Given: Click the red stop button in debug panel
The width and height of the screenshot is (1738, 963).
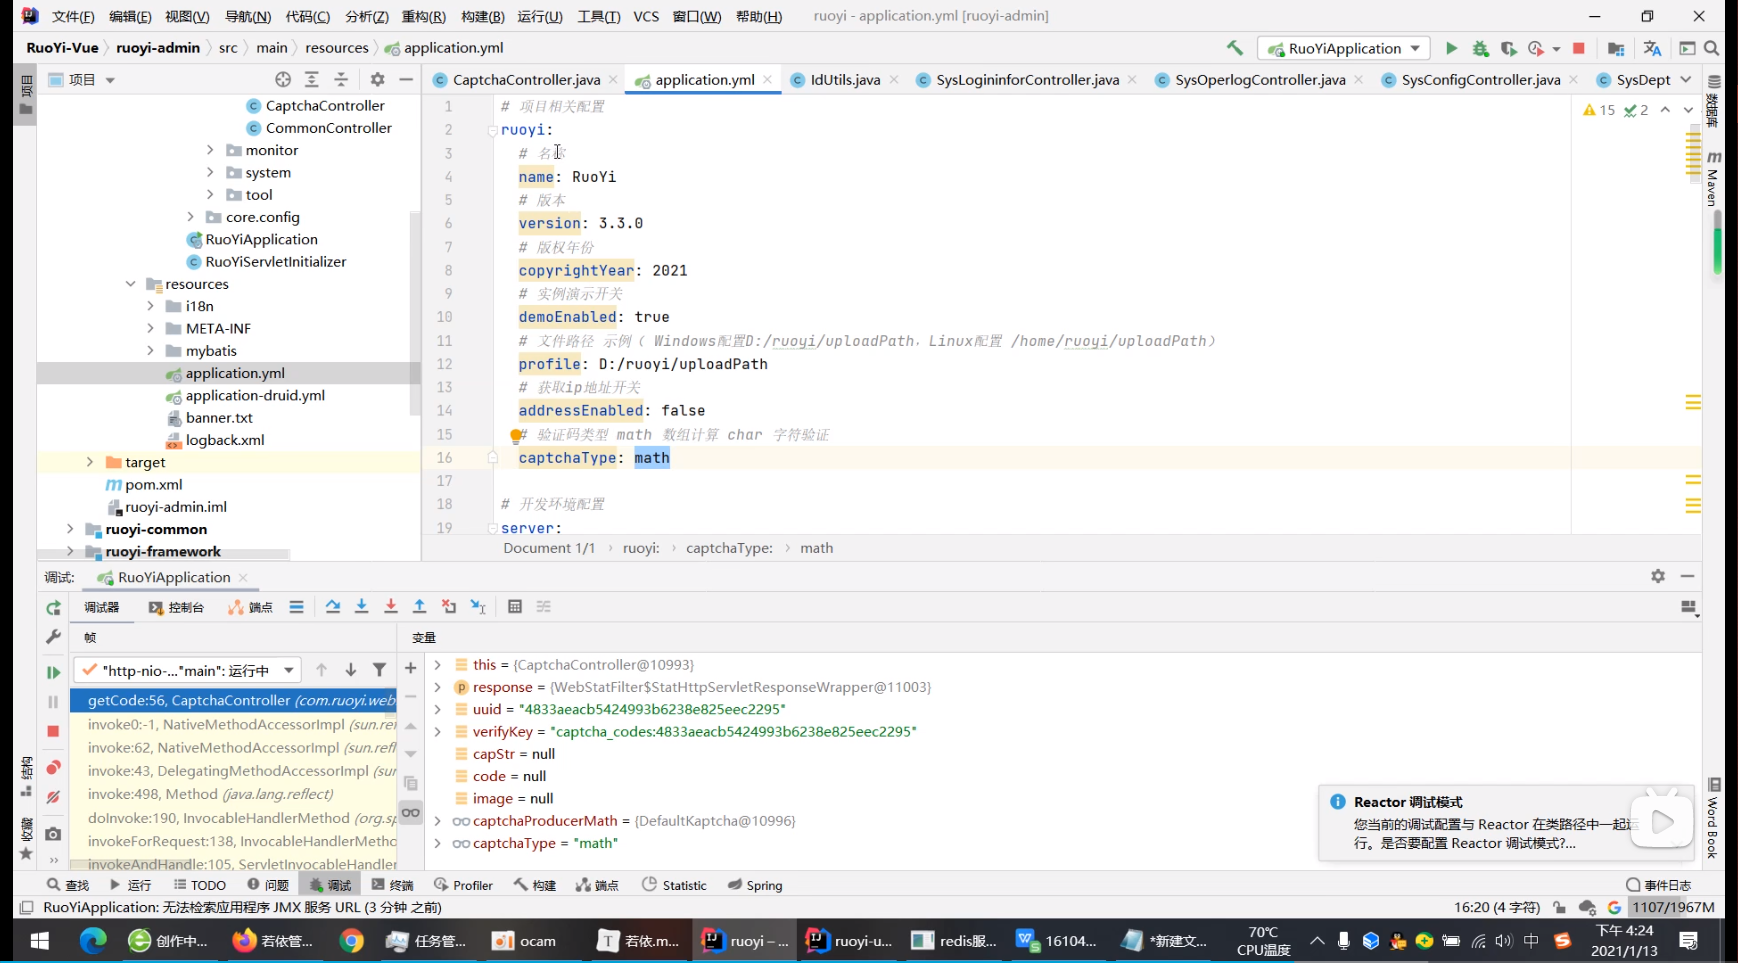Looking at the screenshot, I should tap(53, 731).
